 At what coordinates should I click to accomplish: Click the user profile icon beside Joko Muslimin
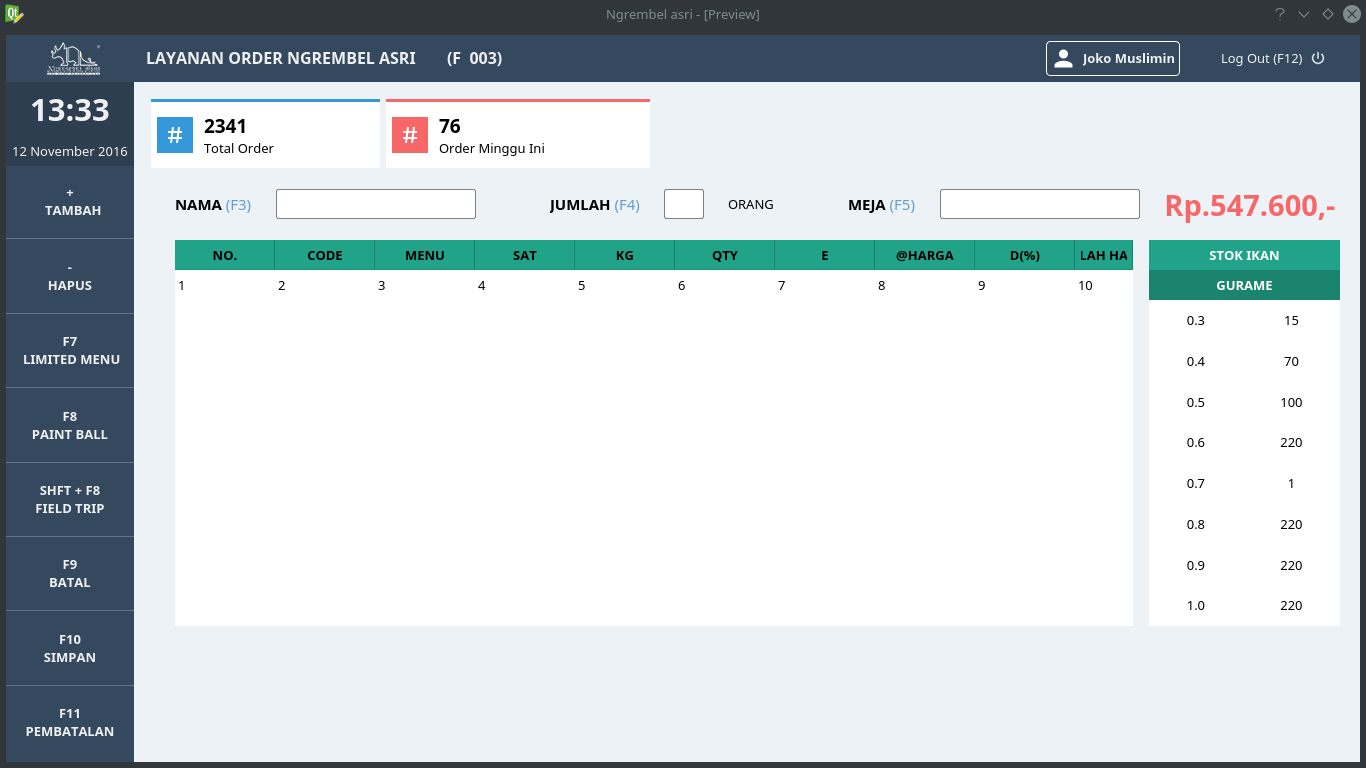pos(1063,59)
